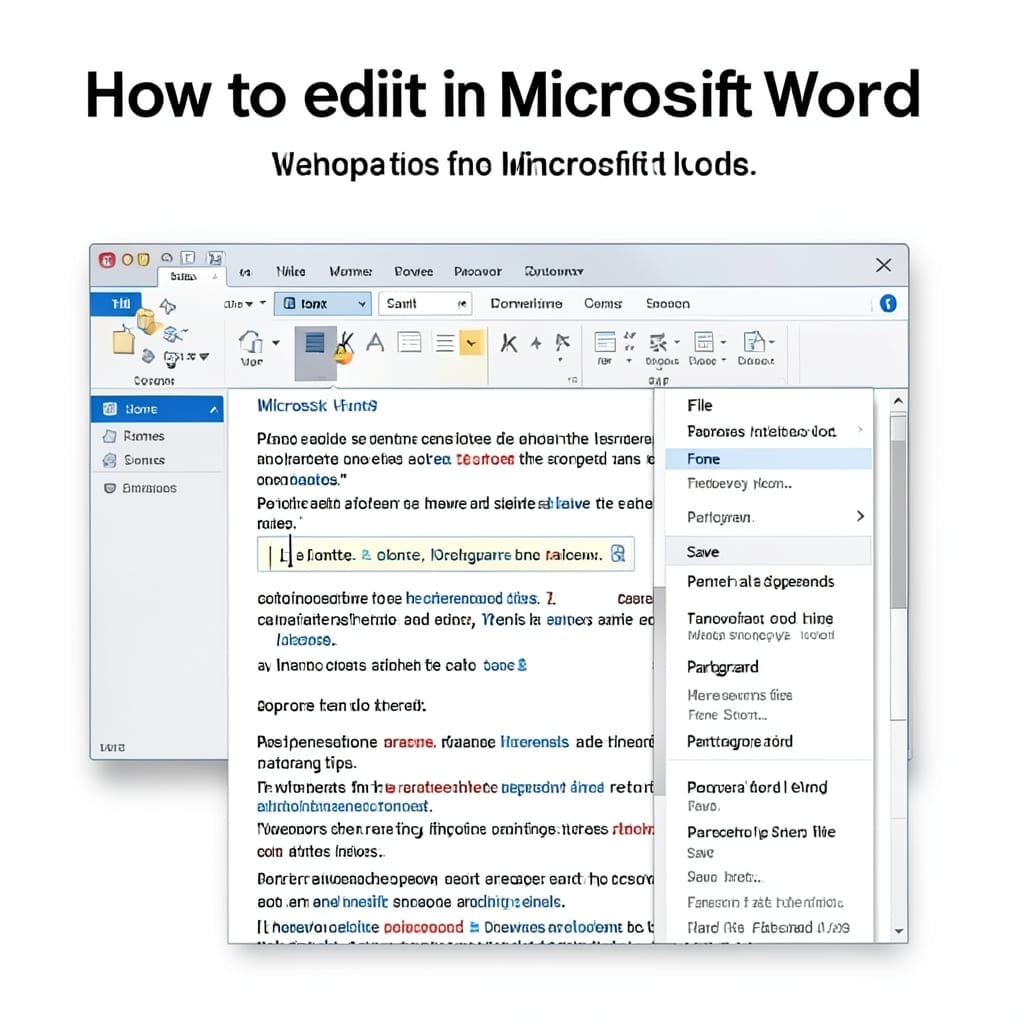Select highlighted Fone context menu entry
This screenshot has height=1024, width=1024.
point(769,459)
